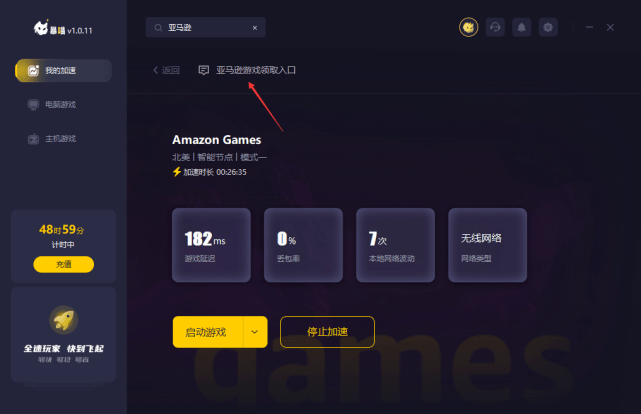Click the 停止加速 button

[327, 332]
